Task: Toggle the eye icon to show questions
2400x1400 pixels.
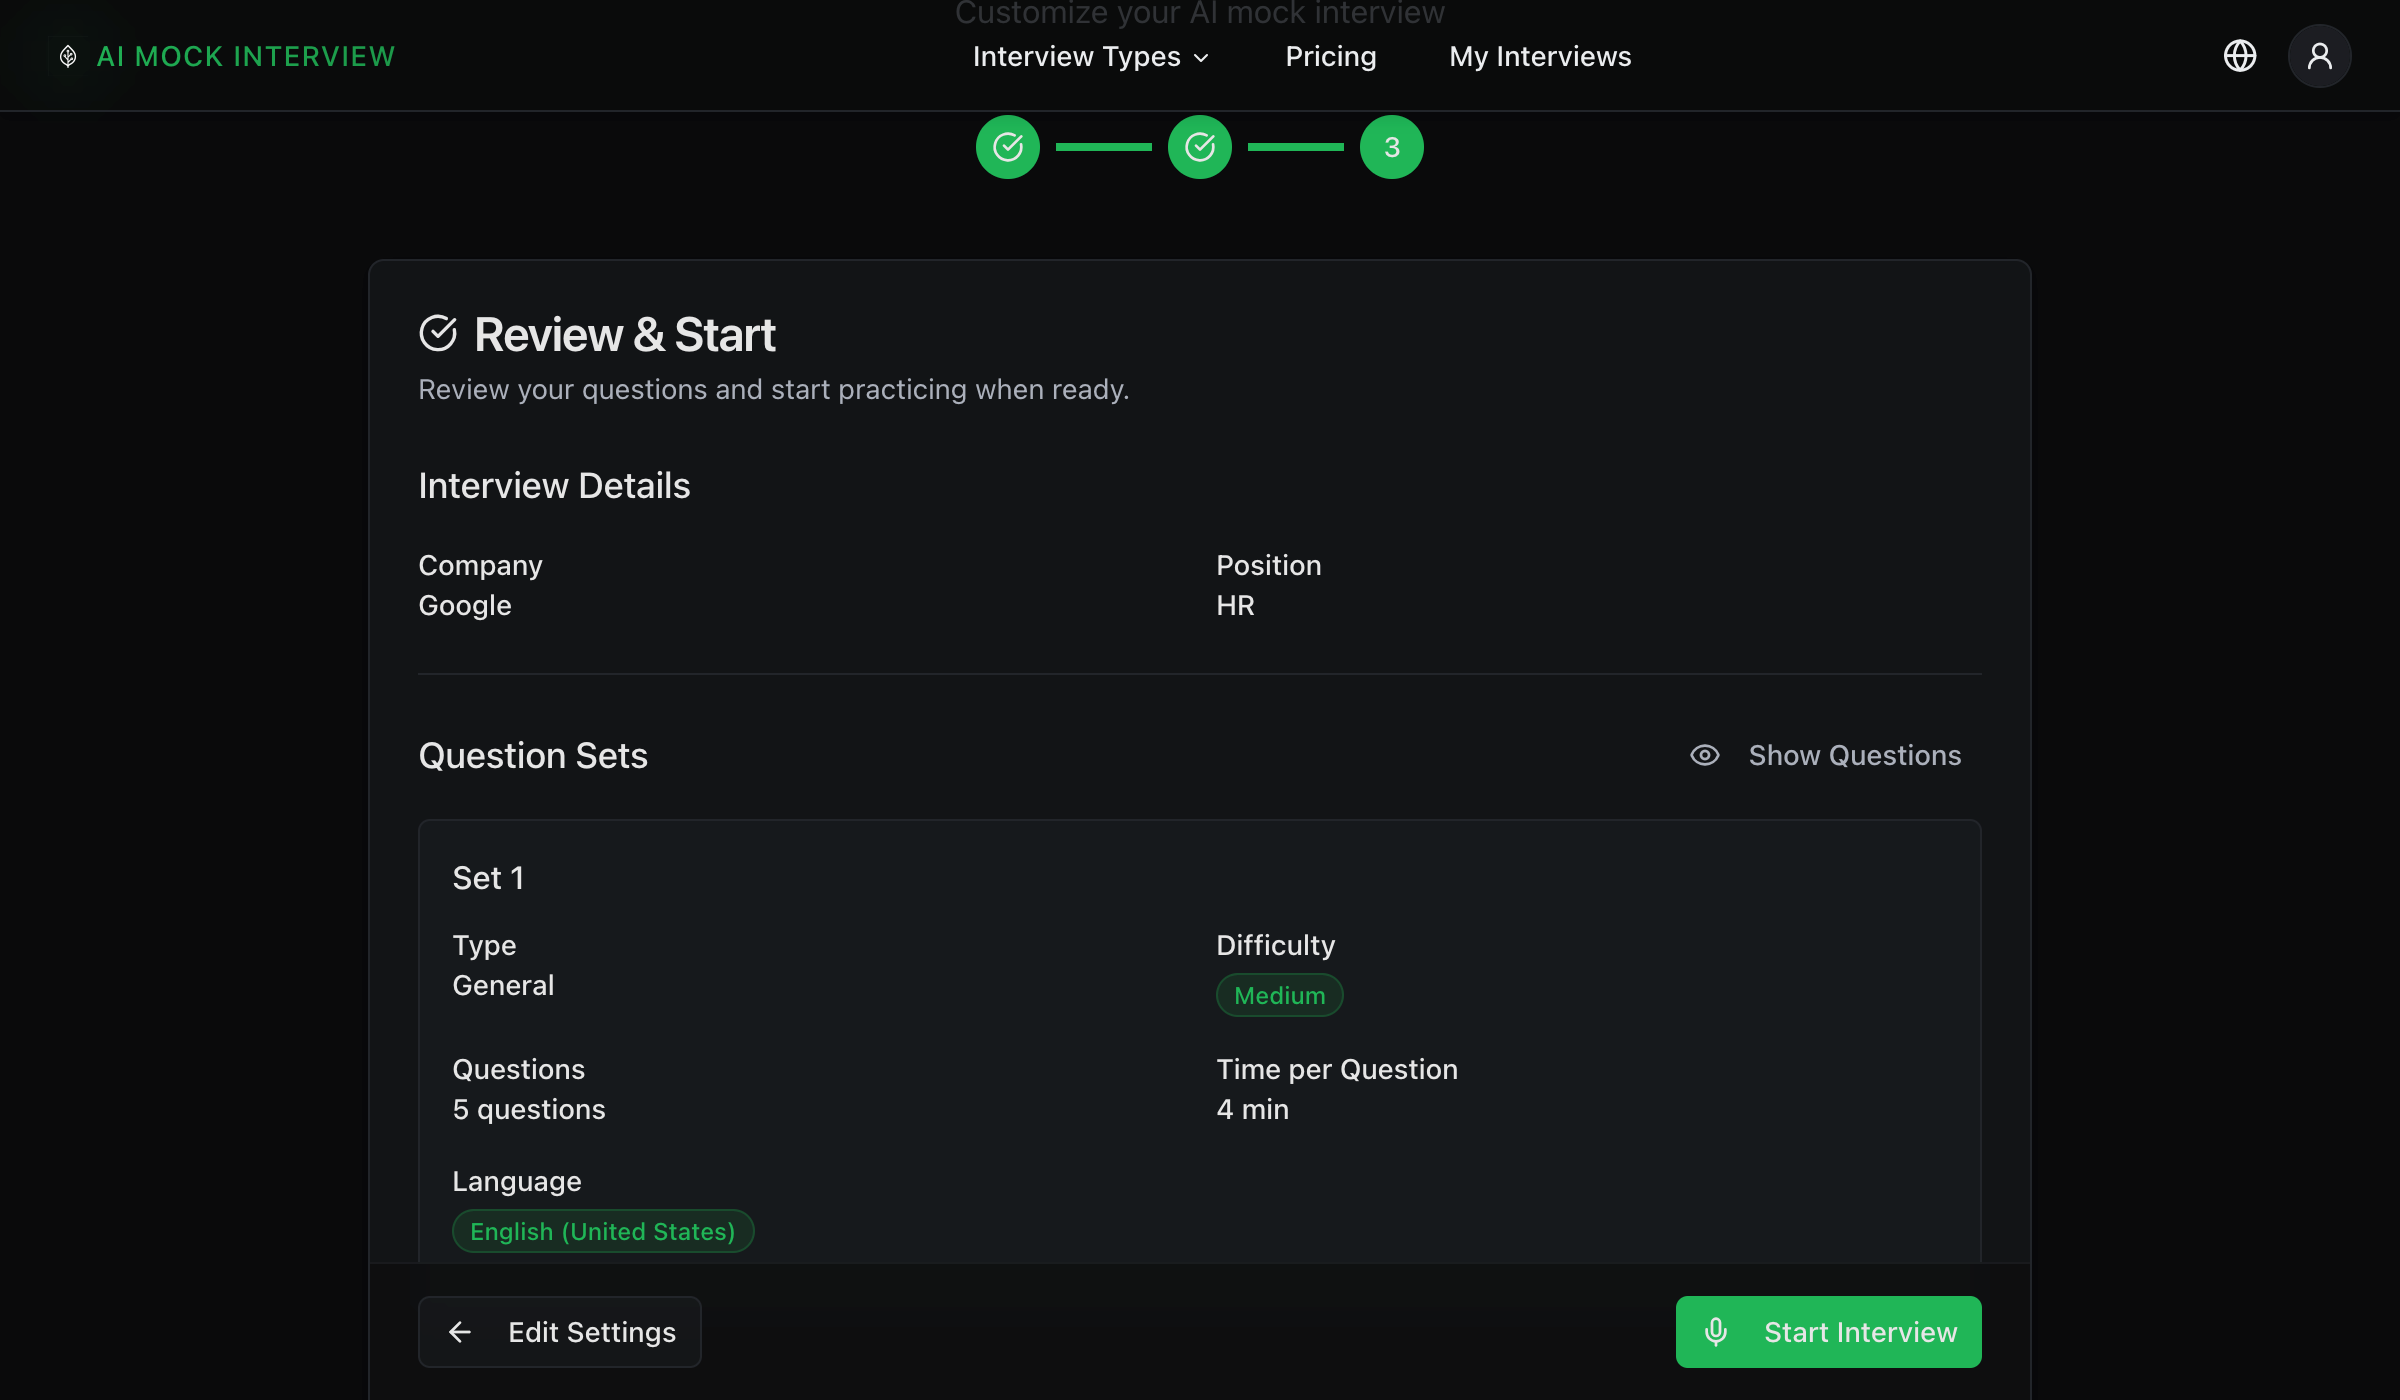Action: pyautogui.click(x=1704, y=755)
